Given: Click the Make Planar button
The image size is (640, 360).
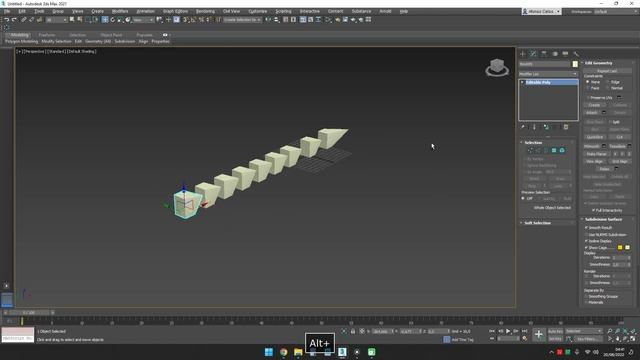Looking at the screenshot, I should tap(596, 154).
